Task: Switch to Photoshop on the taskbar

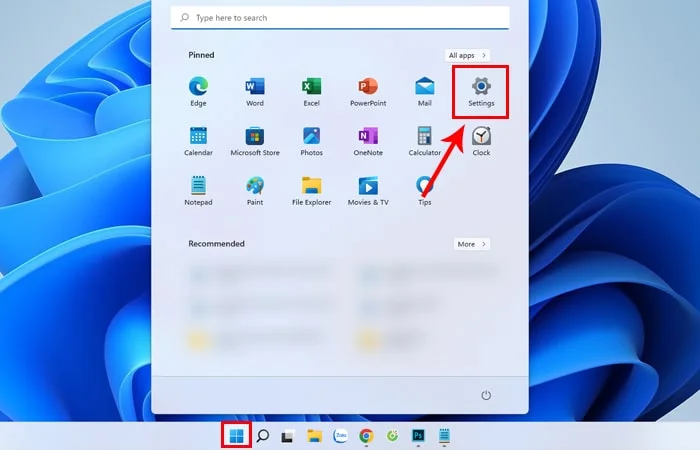Action: click(418, 435)
